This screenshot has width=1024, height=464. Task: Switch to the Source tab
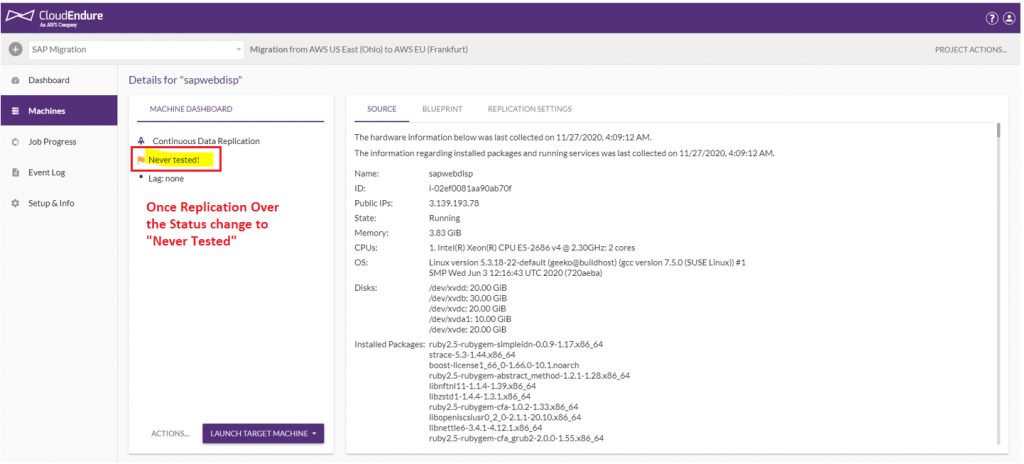[x=382, y=109]
